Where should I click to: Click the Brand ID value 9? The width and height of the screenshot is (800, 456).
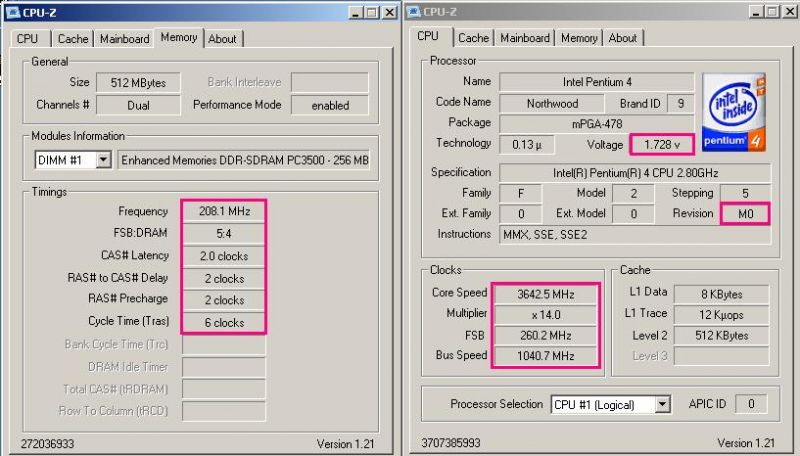coord(681,104)
